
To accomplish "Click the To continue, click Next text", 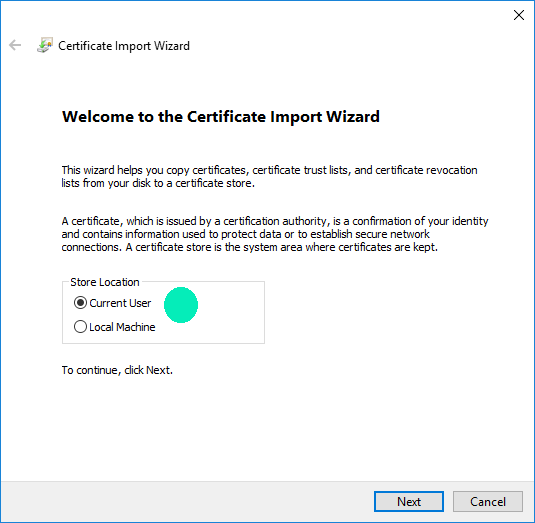I will point(117,370).
